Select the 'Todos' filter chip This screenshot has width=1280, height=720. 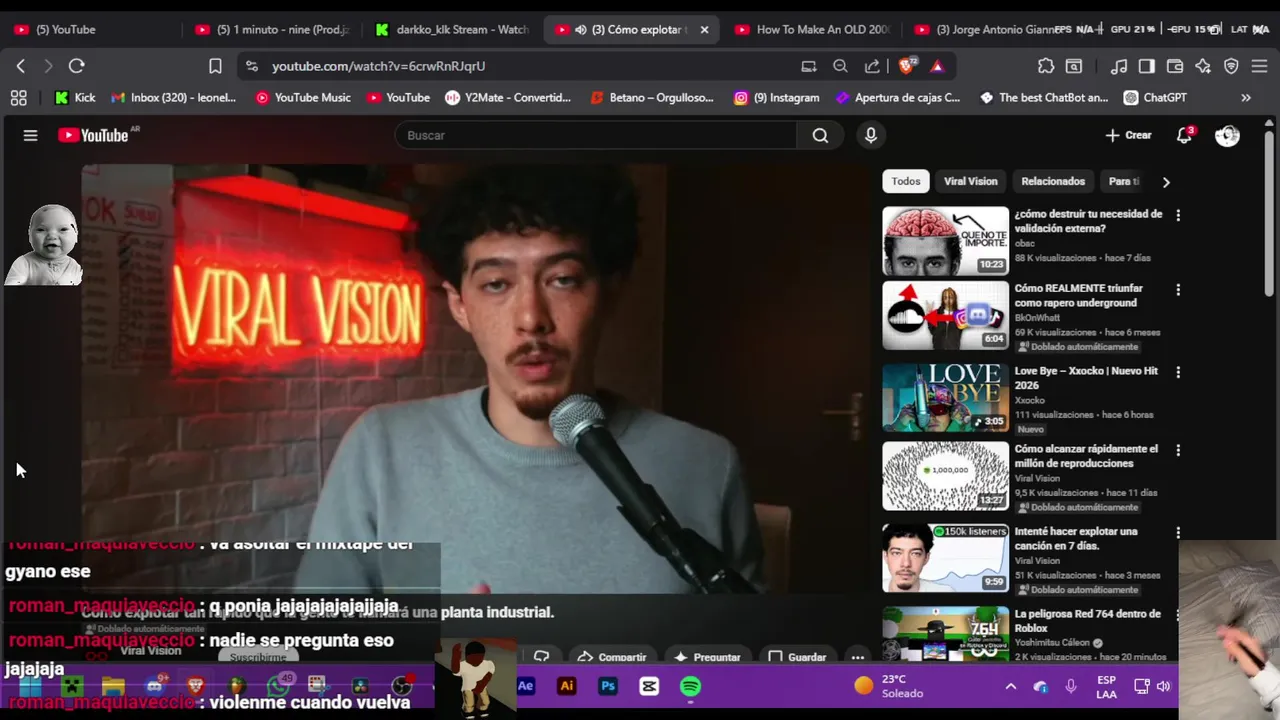[x=906, y=181]
